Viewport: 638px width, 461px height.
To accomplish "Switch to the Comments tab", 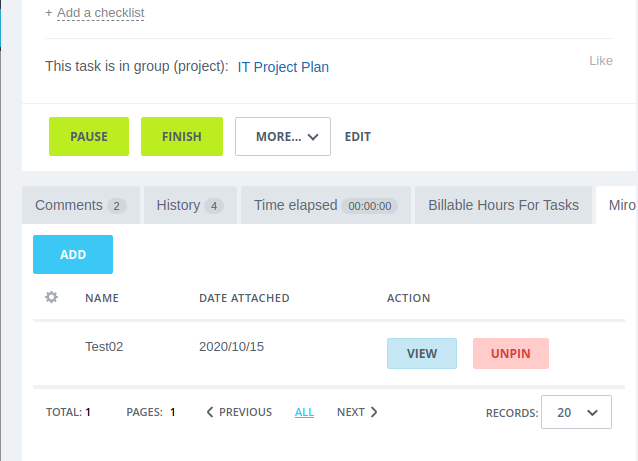I will (x=81, y=205).
